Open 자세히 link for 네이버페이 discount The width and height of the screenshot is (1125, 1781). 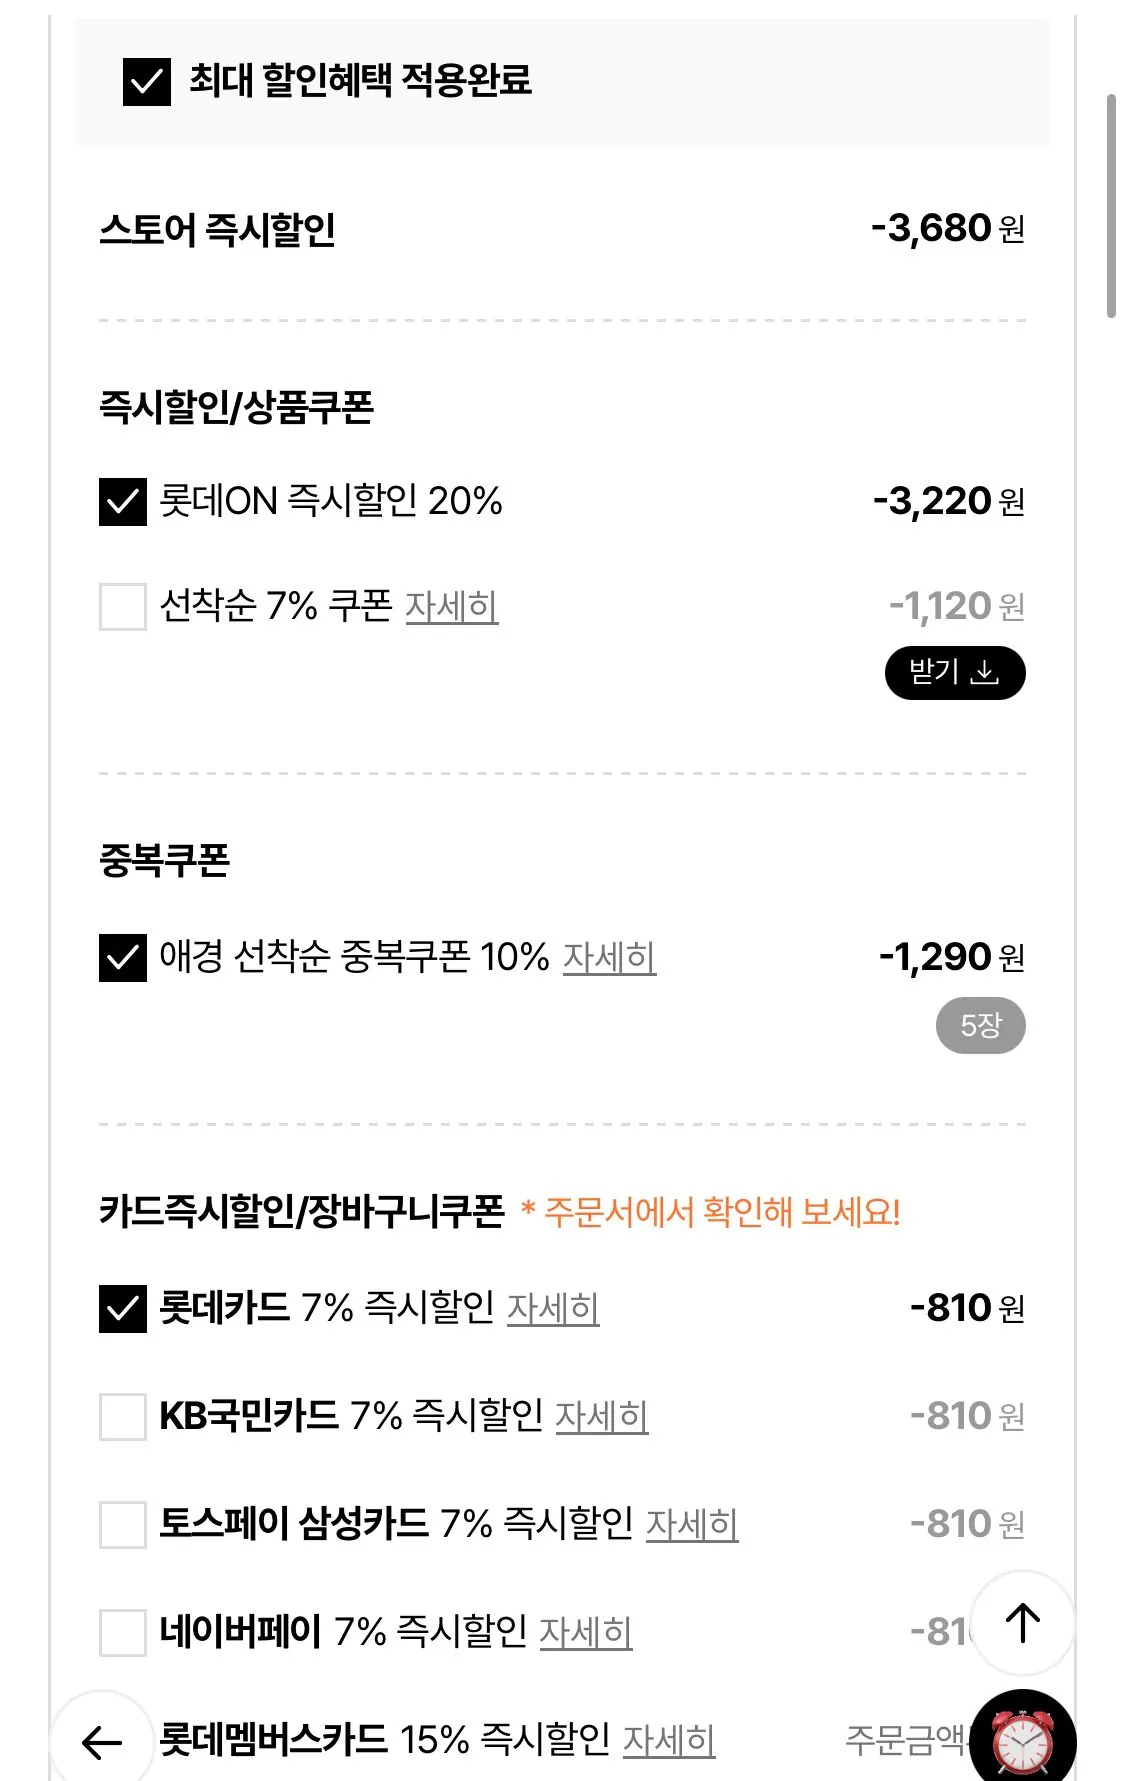(586, 1633)
